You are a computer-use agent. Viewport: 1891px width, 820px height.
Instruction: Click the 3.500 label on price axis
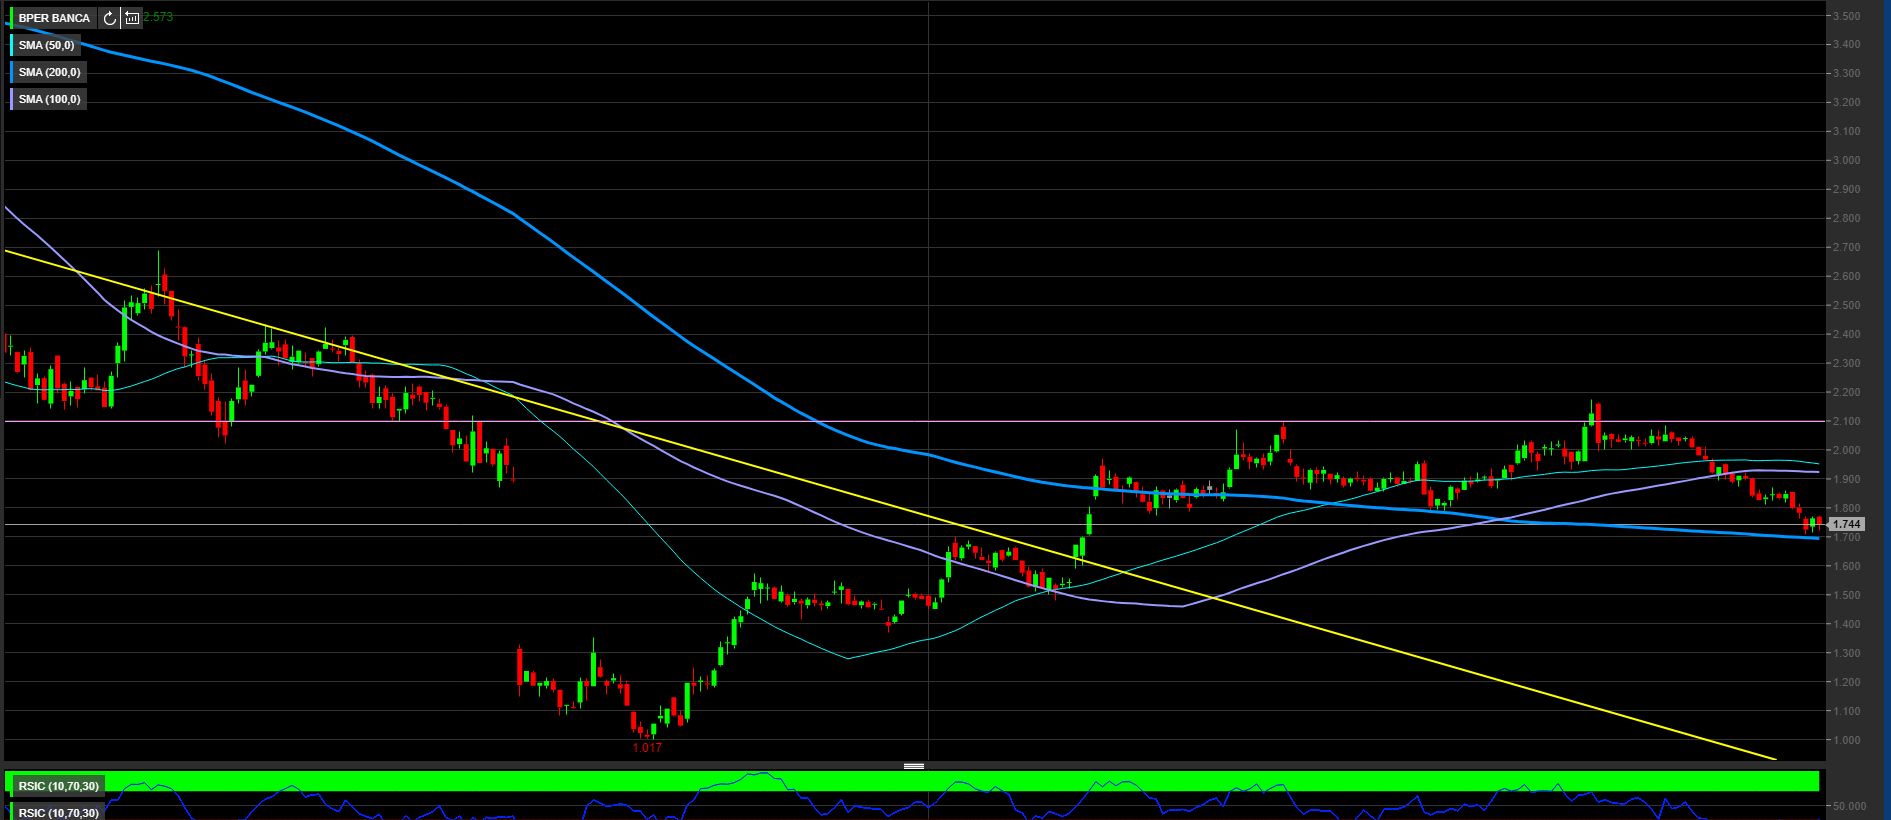(x=1846, y=16)
